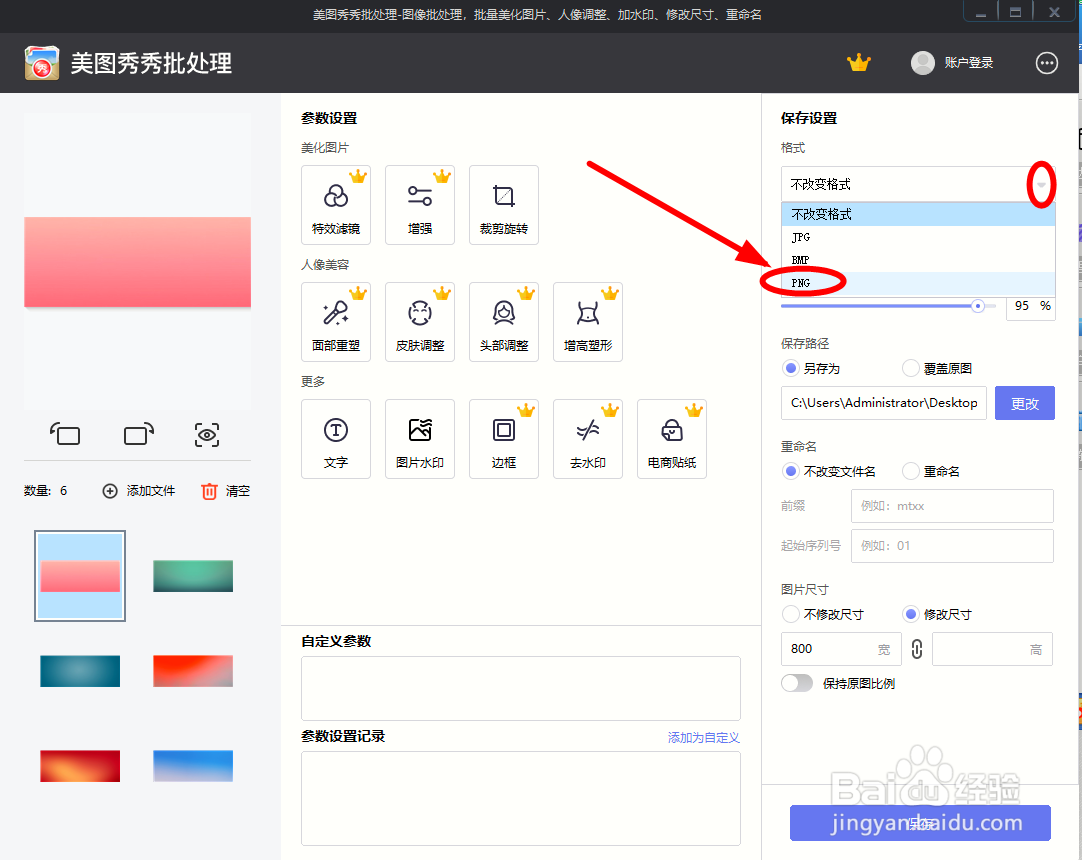1082x860 pixels.
Task: Open the 裁剪旋转 crop rotate tool
Action: tap(504, 205)
